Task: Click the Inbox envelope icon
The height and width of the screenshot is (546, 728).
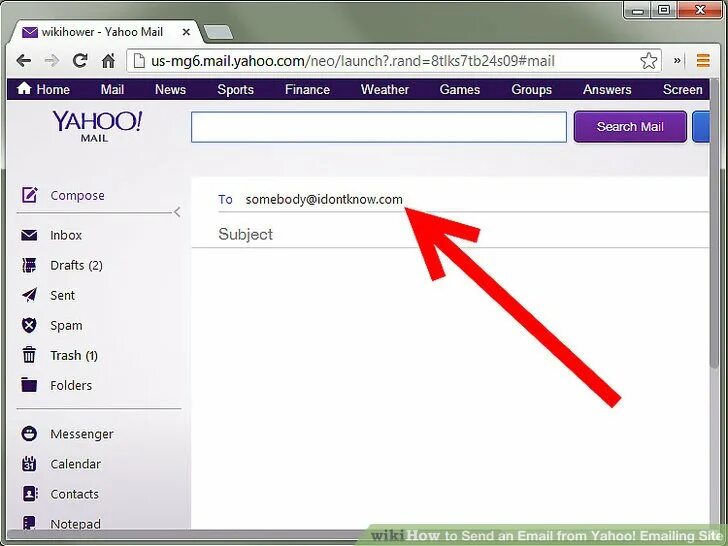Action: (x=29, y=235)
